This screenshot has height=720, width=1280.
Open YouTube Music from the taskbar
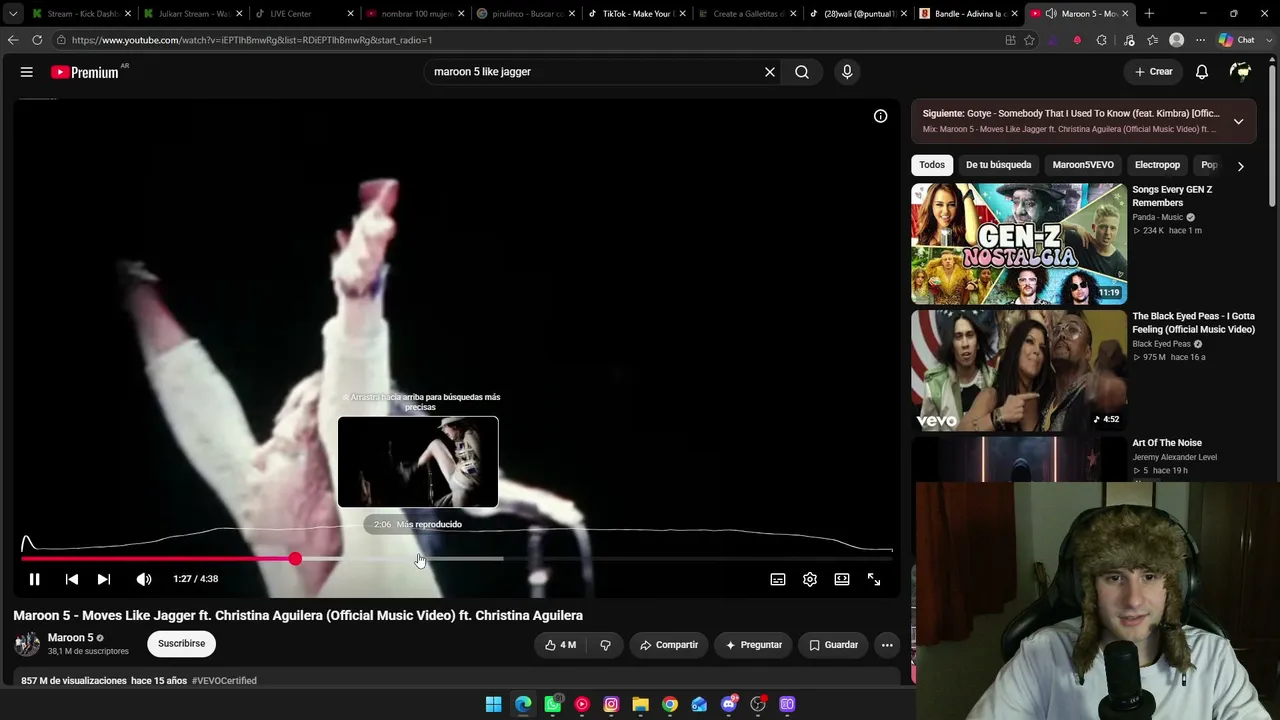(x=582, y=705)
